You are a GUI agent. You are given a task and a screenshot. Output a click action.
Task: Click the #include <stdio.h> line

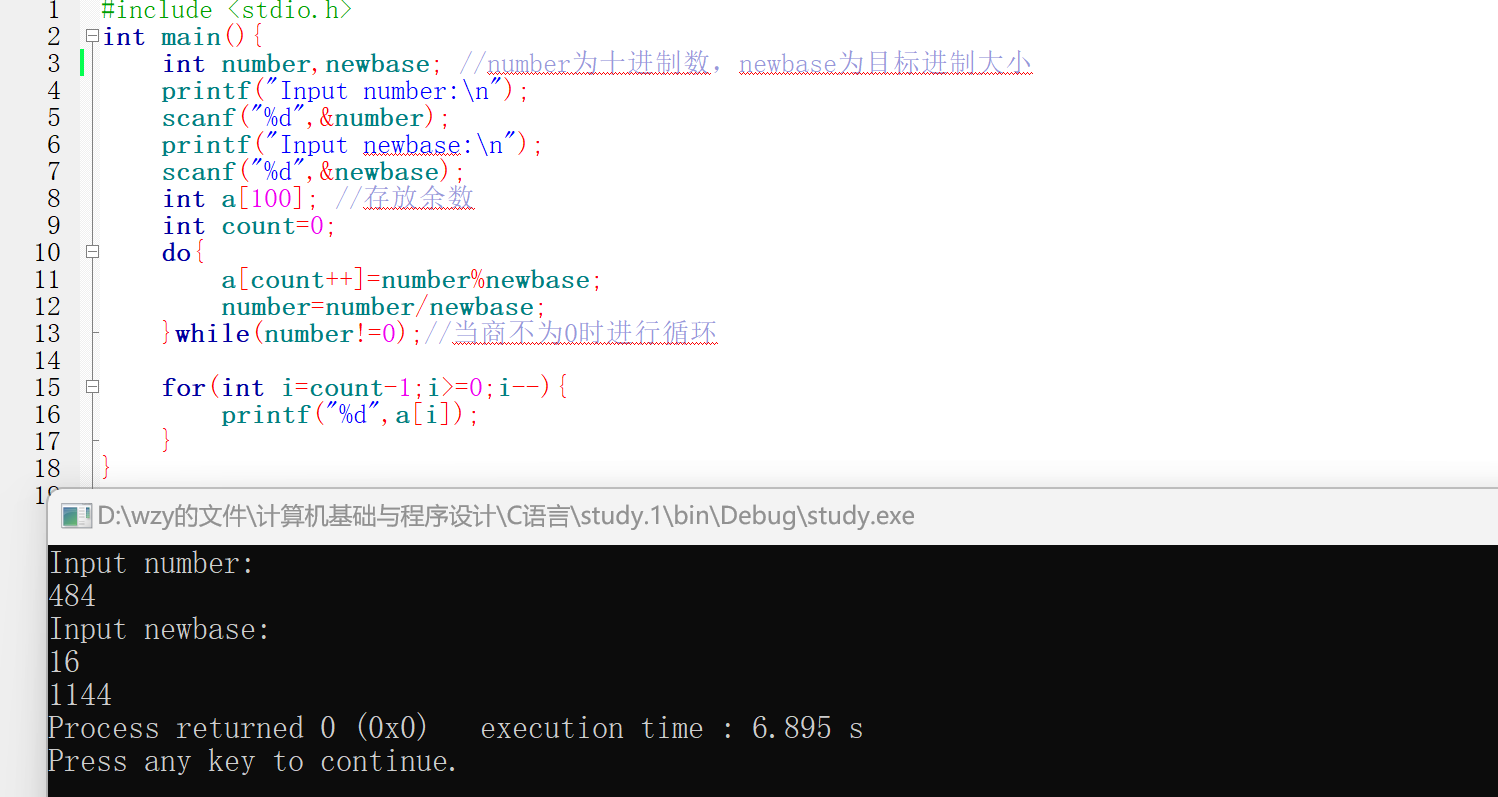coord(227,11)
